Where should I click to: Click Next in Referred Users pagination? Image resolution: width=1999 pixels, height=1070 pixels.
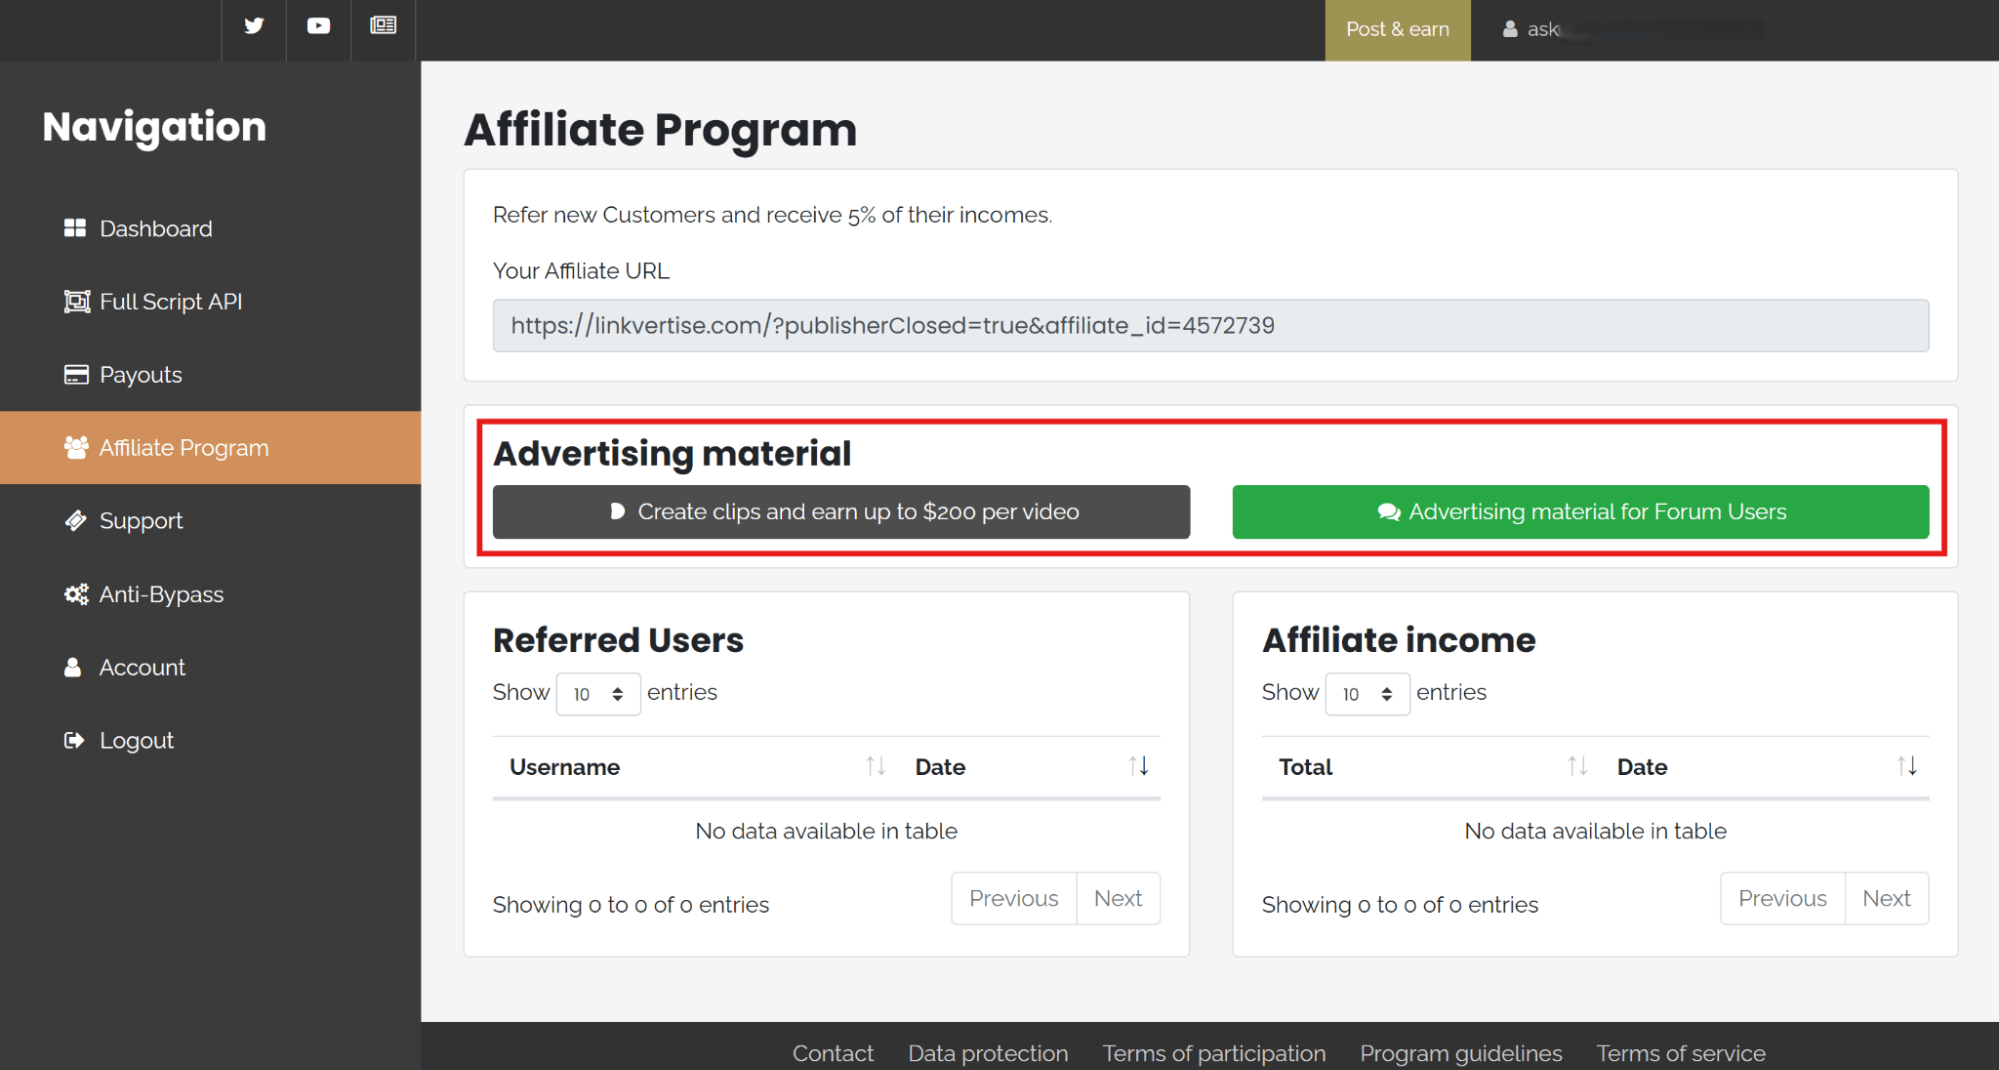tap(1117, 899)
